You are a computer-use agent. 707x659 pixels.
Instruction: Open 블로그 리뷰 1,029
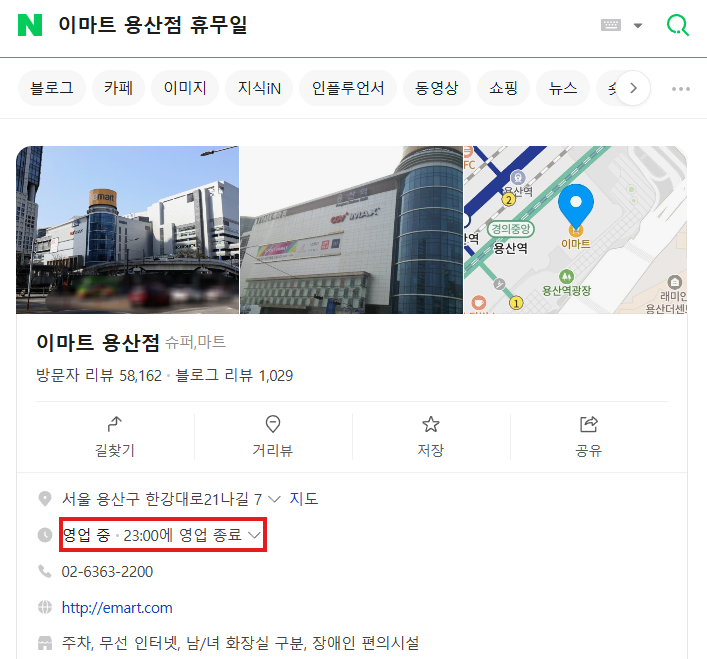234,375
